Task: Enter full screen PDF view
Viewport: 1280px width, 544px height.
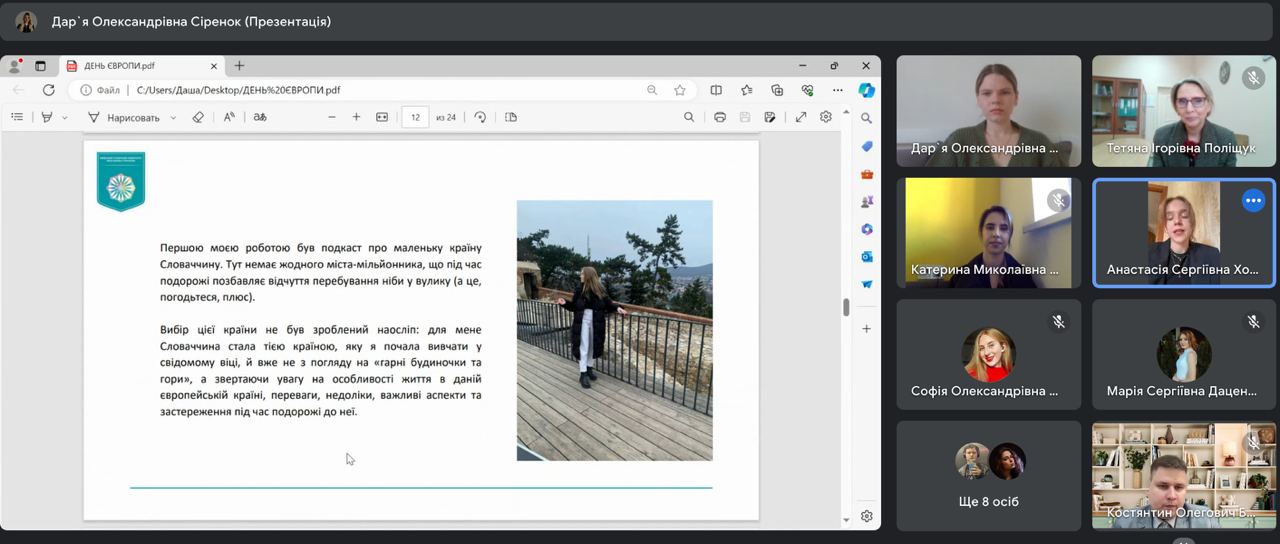Action: pyautogui.click(x=801, y=117)
